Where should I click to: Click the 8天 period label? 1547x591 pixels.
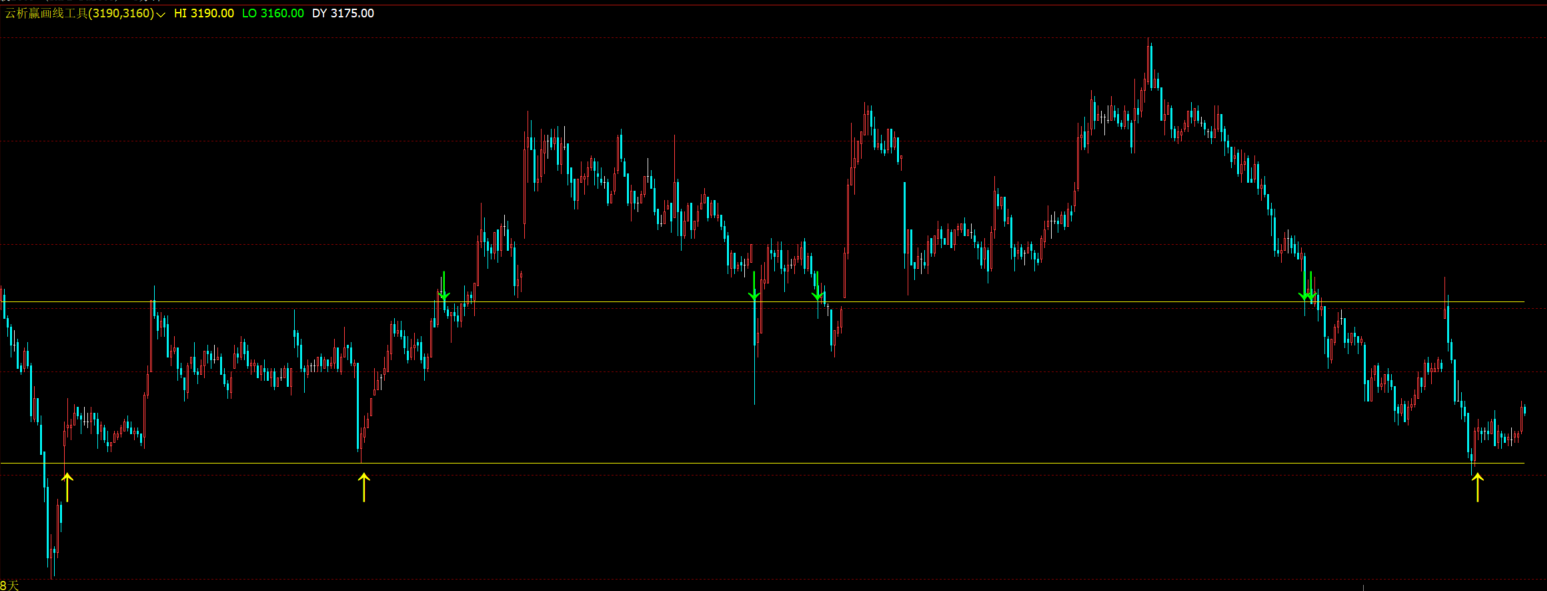[x=10, y=584]
